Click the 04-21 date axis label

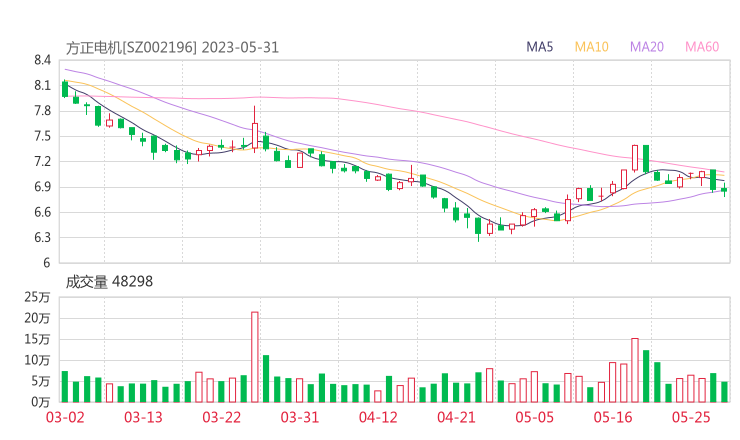(x=456, y=417)
